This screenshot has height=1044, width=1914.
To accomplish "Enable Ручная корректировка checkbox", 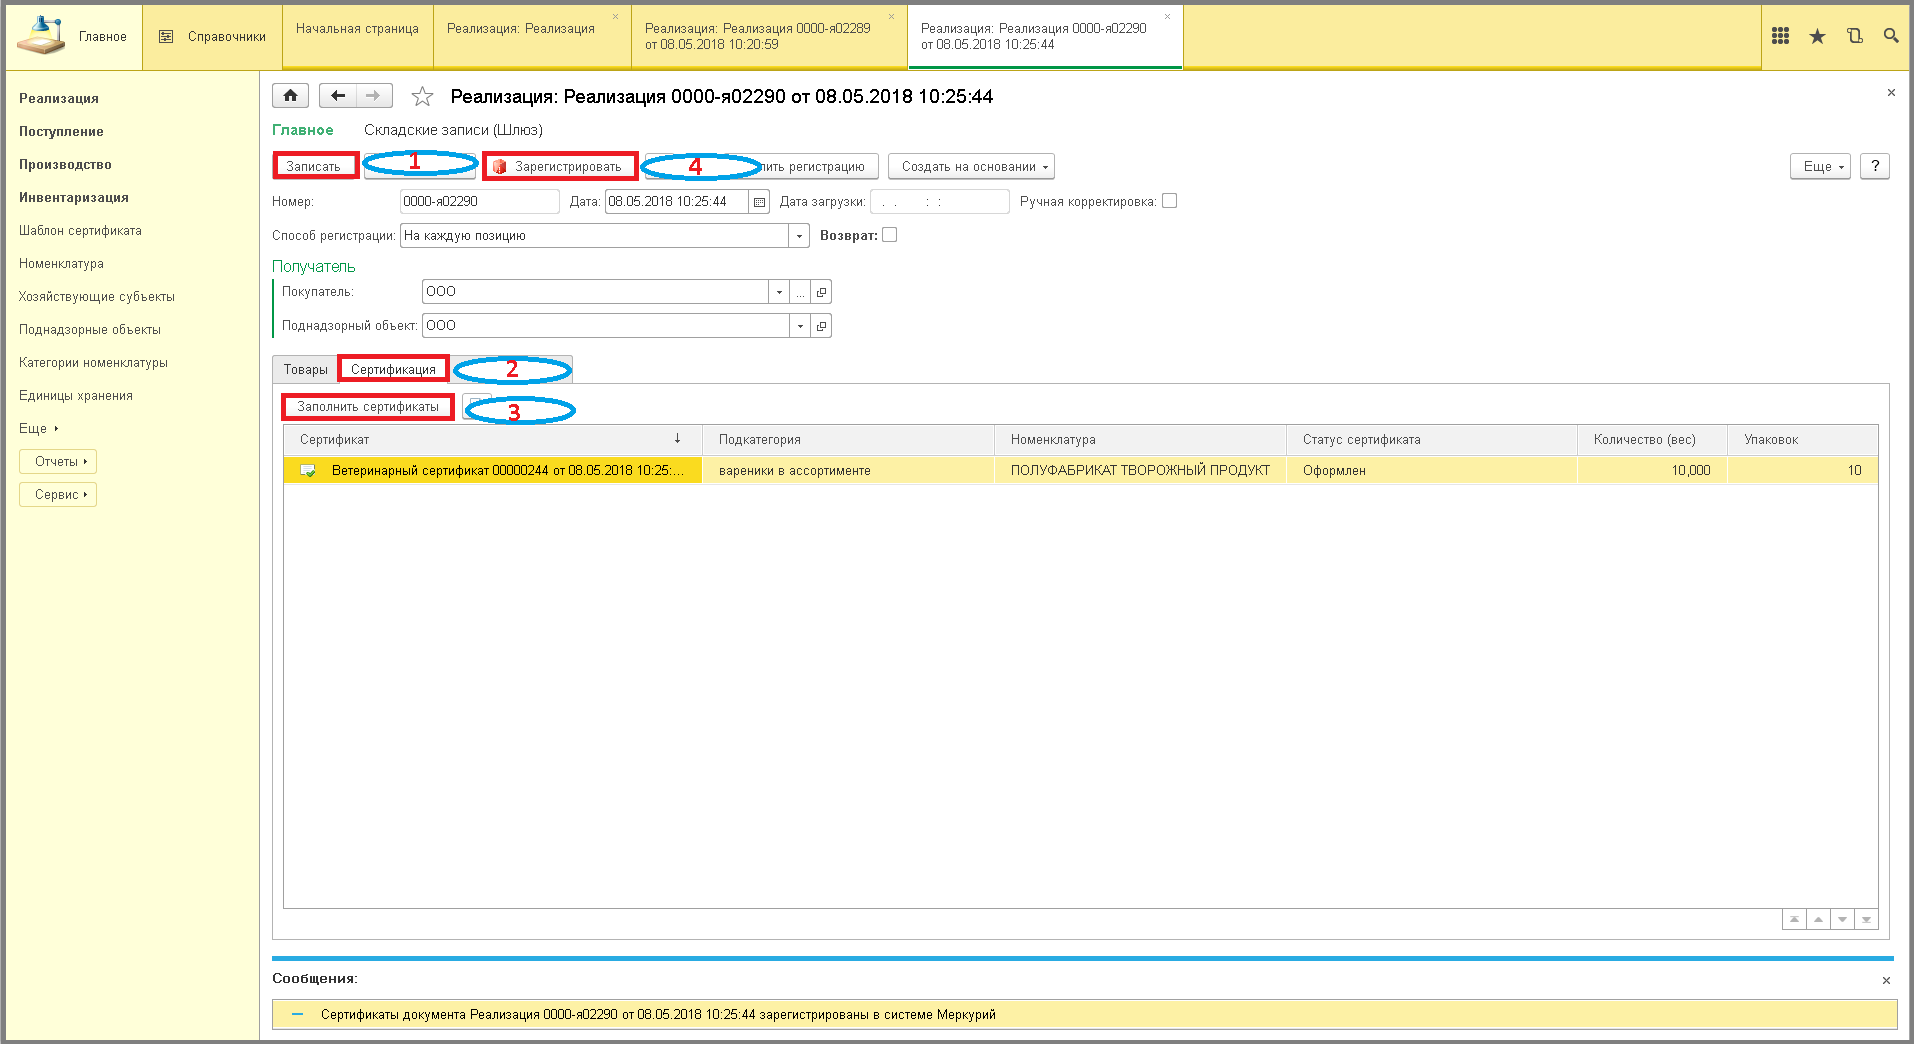I will (x=1170, y=201).
